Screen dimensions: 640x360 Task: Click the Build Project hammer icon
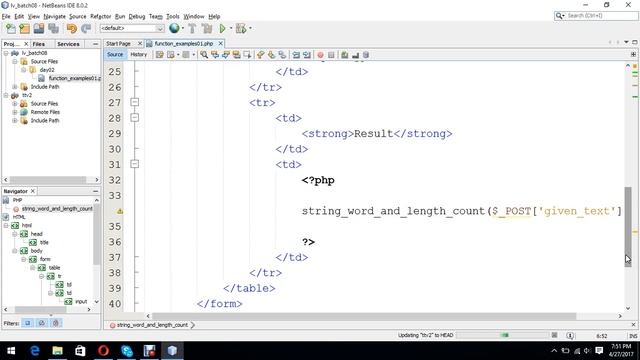192,29
